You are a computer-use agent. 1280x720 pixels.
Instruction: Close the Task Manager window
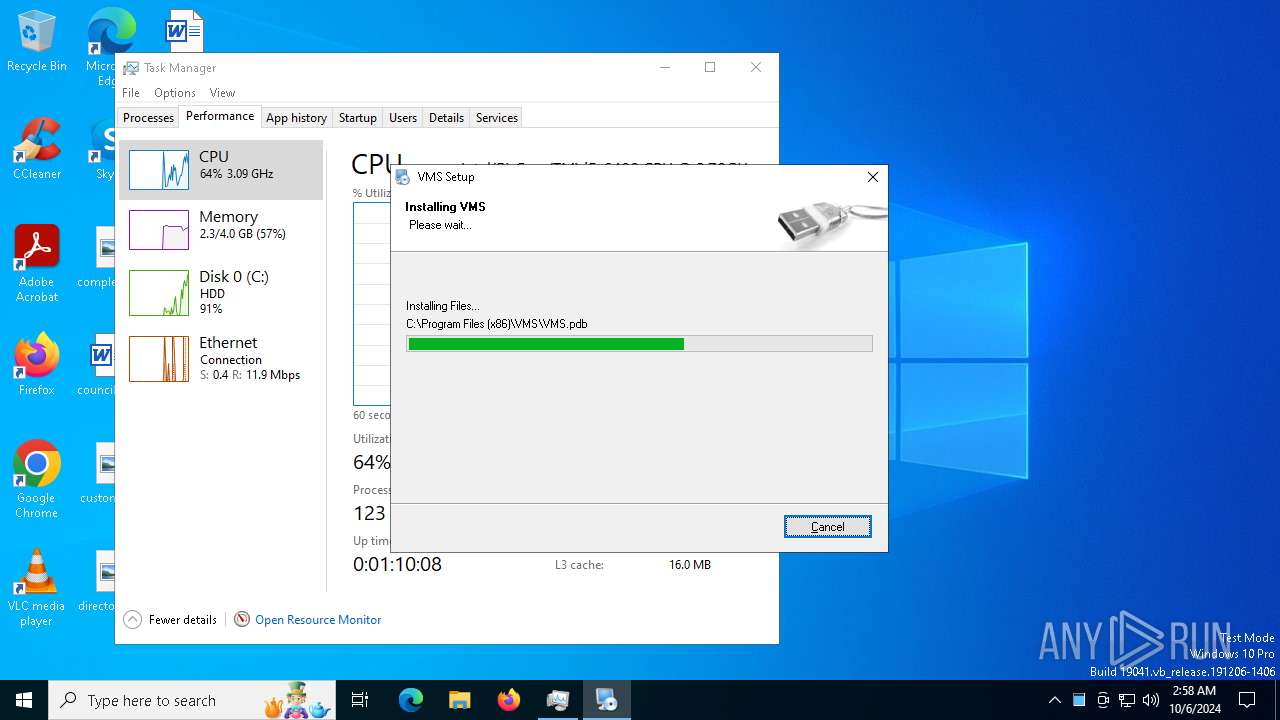[x=756, y=67]
